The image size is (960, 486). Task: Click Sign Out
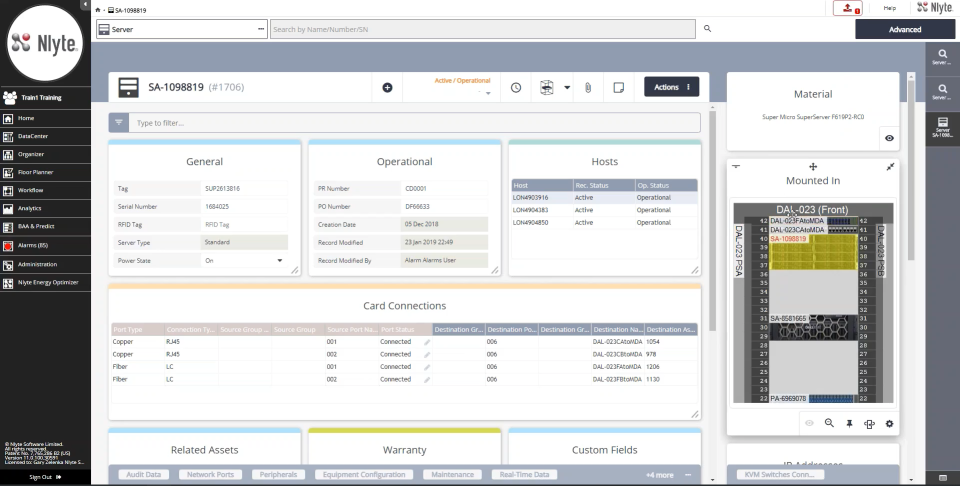pyautogui.click(x=45, y=477)
